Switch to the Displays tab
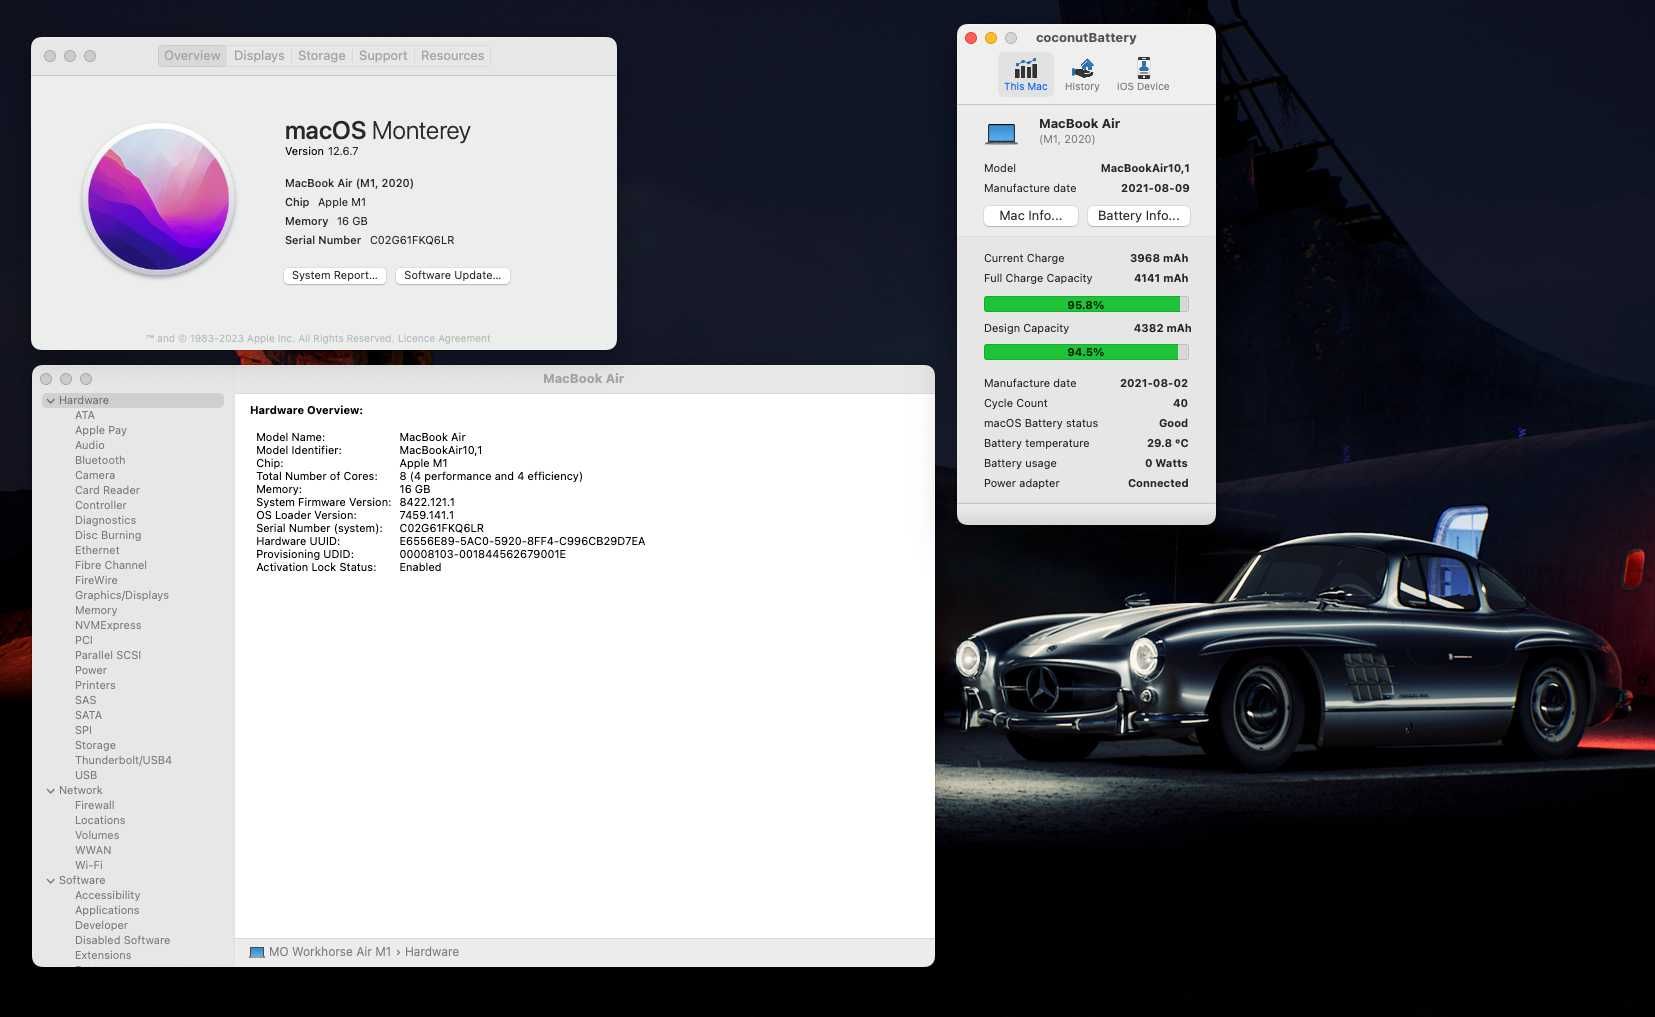Image resolution: width=1655 pixels, height=1017 pixels. [259, 56]
